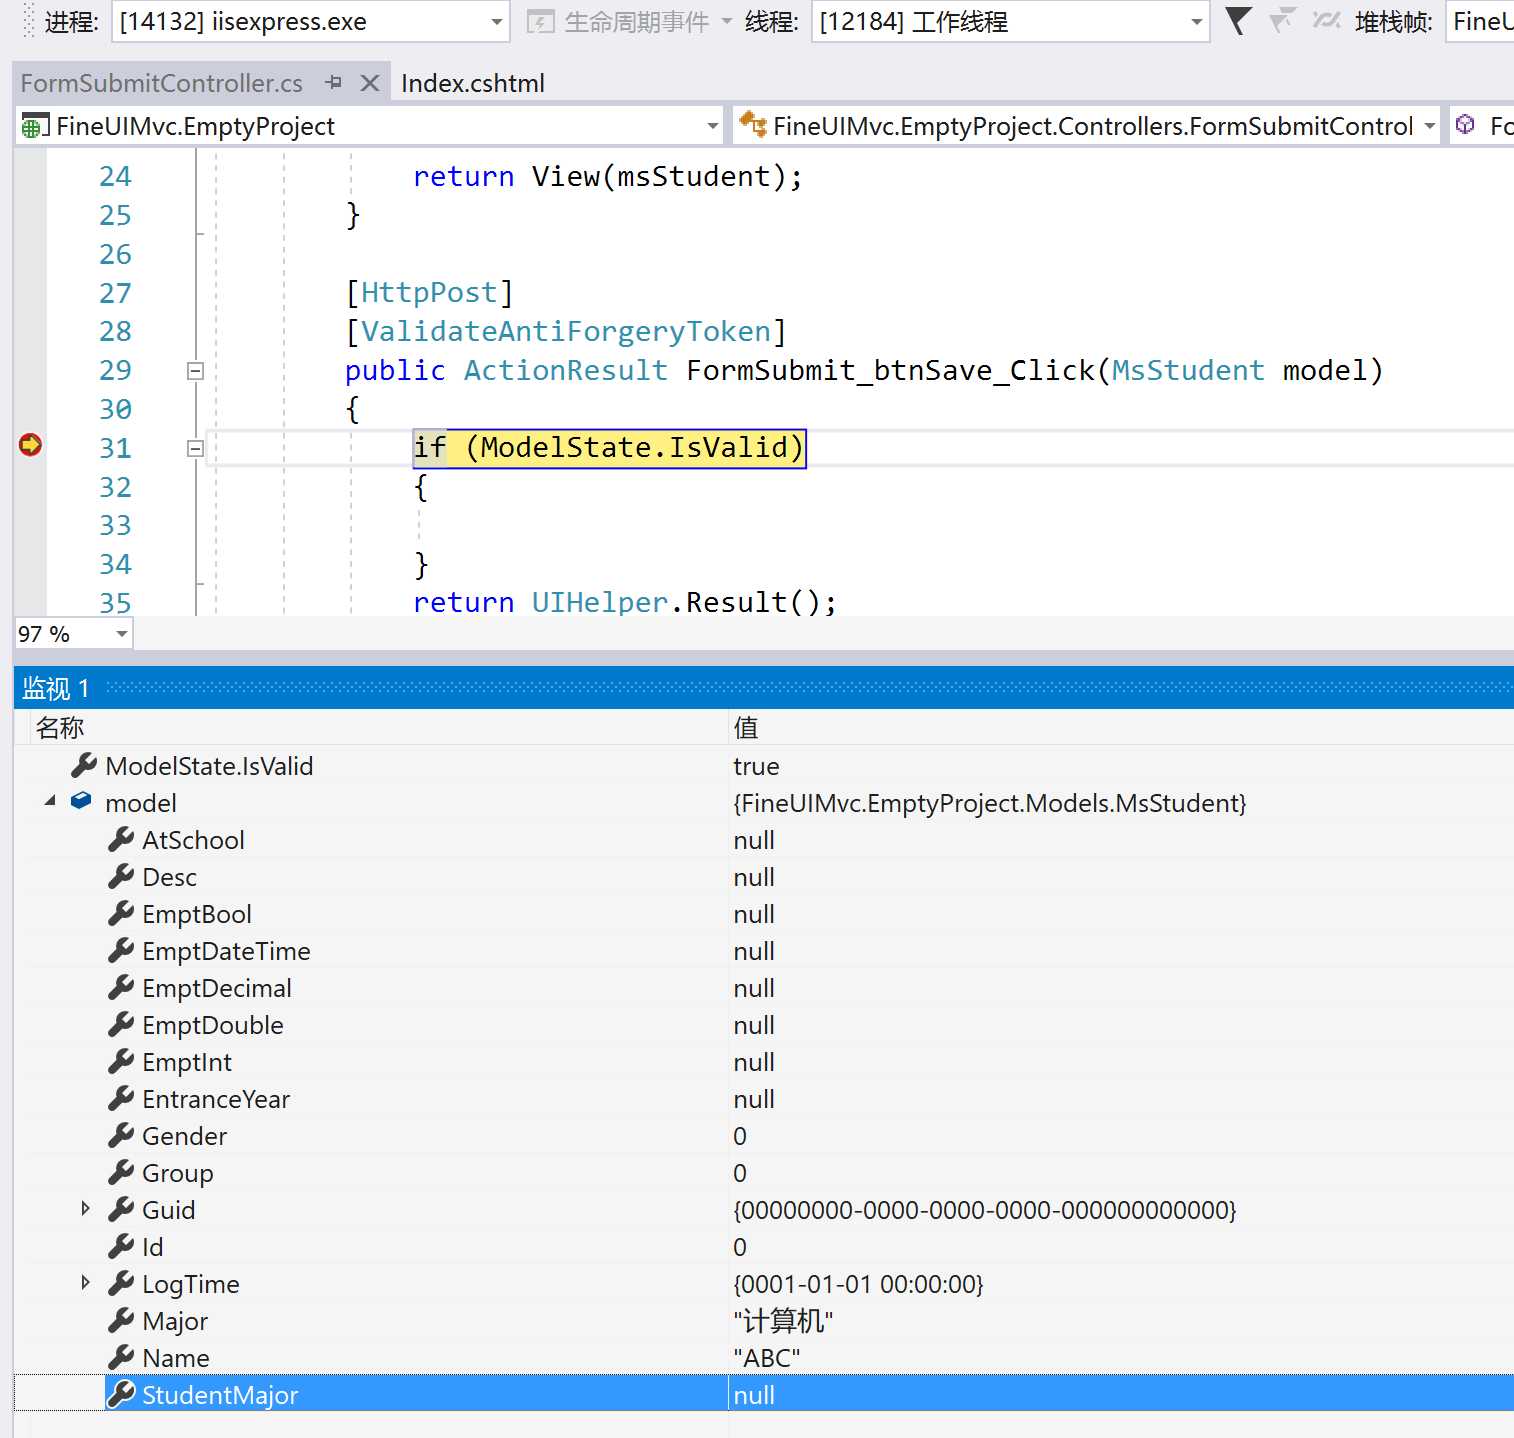
Task: Pin the FormSubmitController.cs tab
Action: (x=334, y=82)
